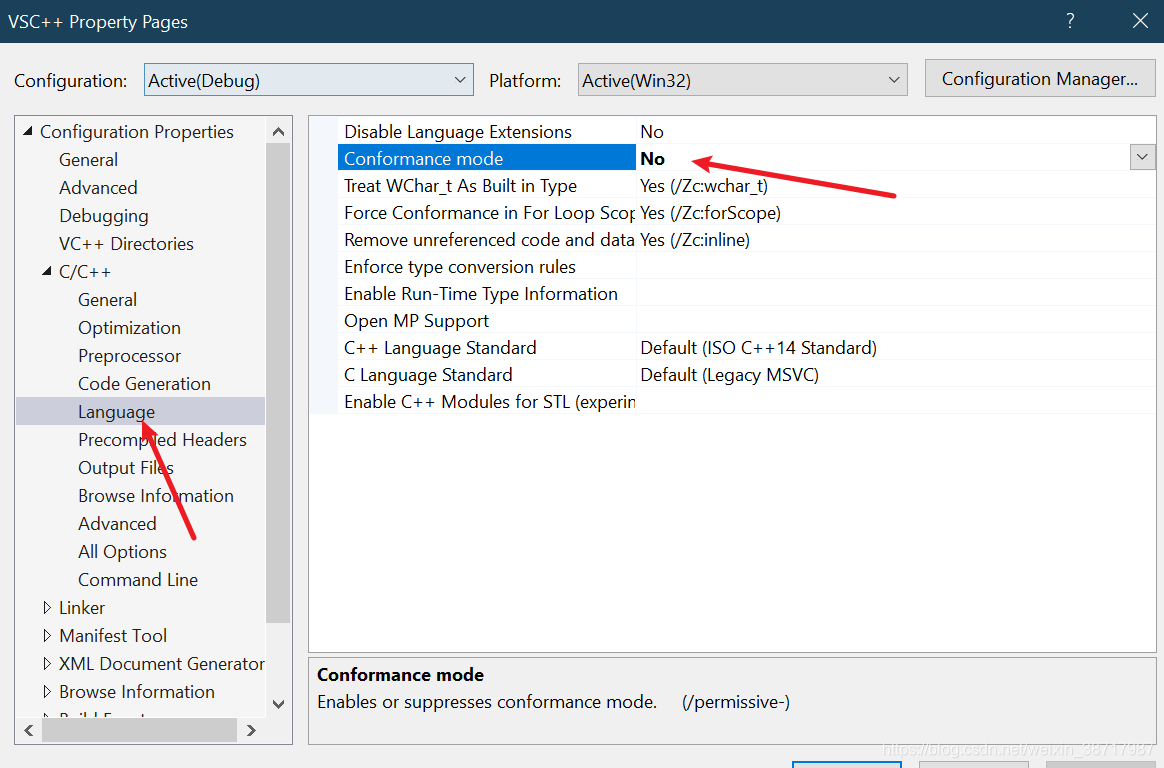Collapse the Configuration Properties node

[x=28, y=131]
